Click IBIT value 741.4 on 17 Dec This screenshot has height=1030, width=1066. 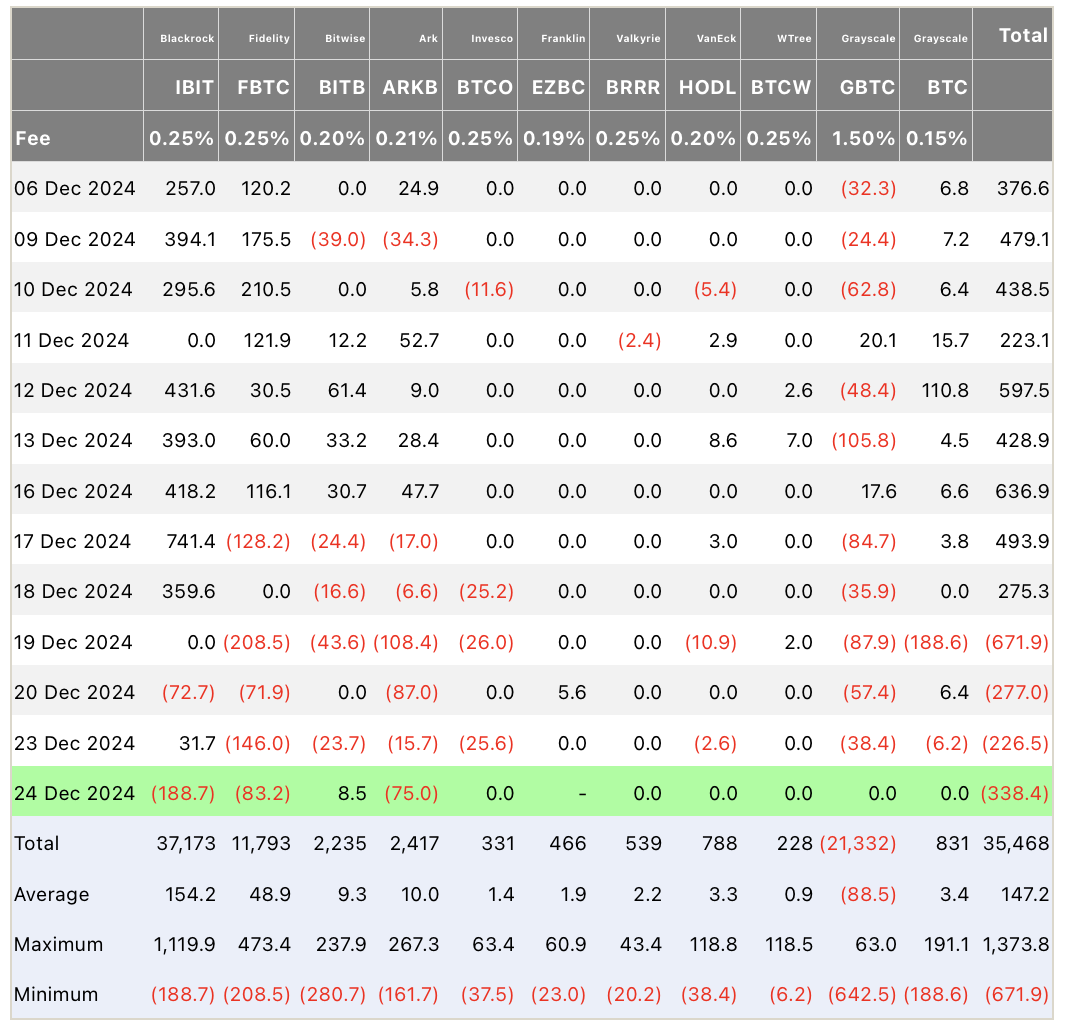[x=190, y=542]
